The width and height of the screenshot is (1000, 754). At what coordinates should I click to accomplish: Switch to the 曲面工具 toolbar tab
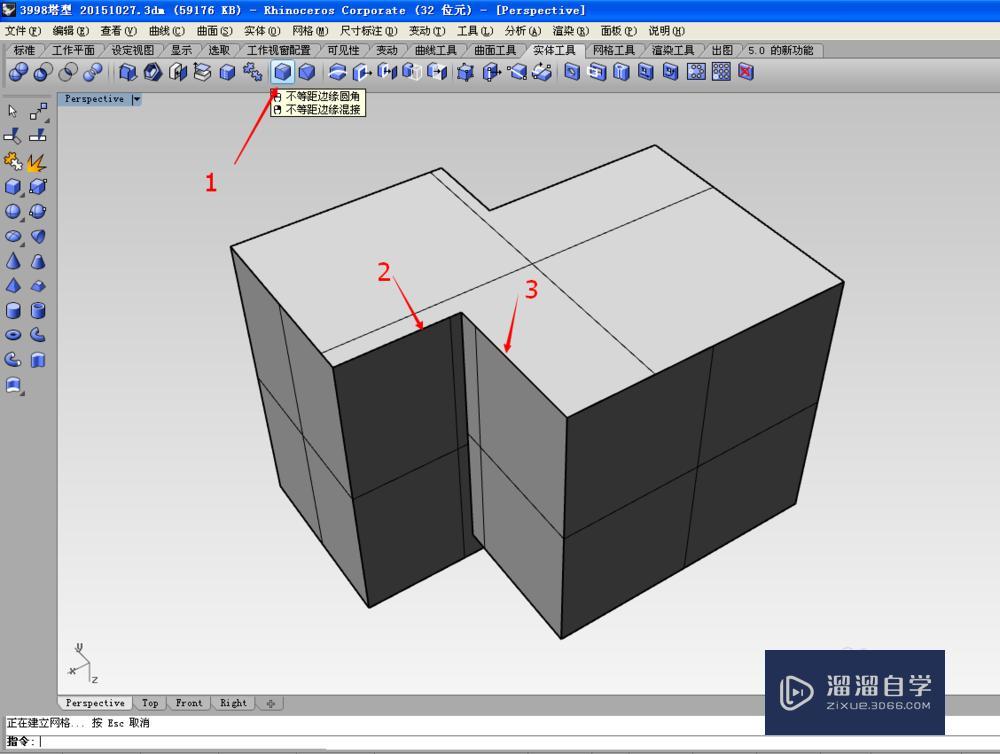495,50
